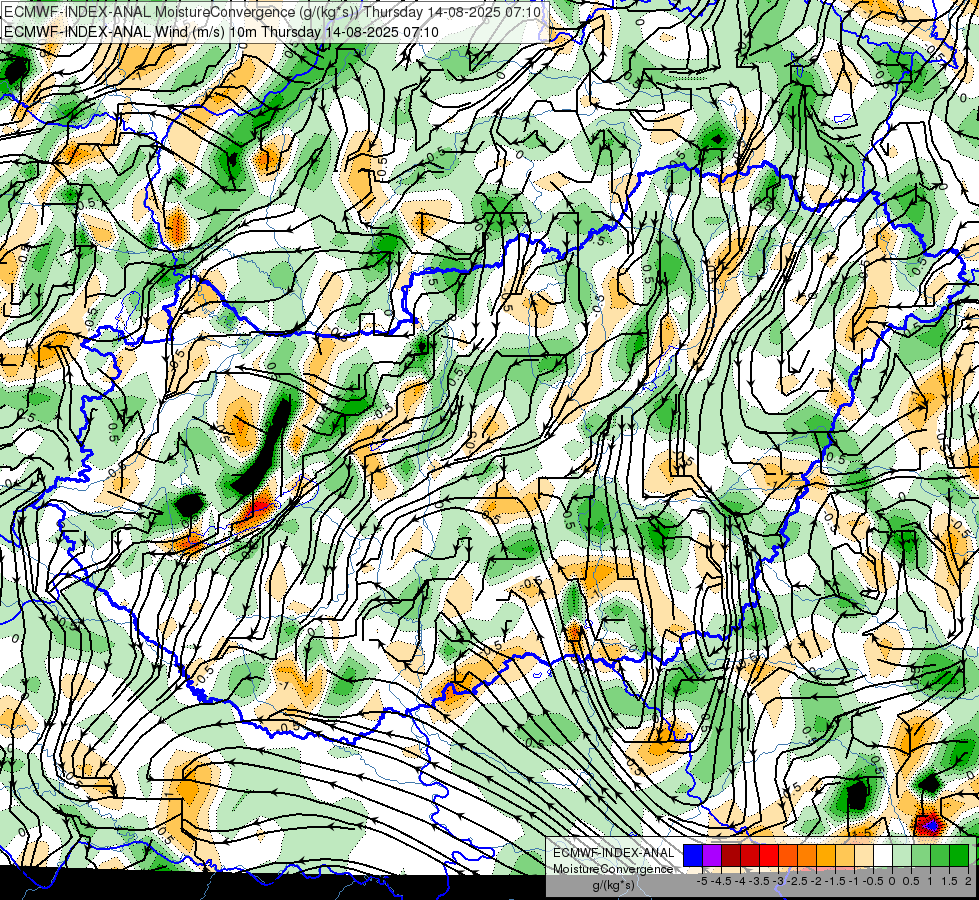This screenshot has width=979, height=900.
Task: Click the MoistureConvergence title line
Action: pos(272,12)
